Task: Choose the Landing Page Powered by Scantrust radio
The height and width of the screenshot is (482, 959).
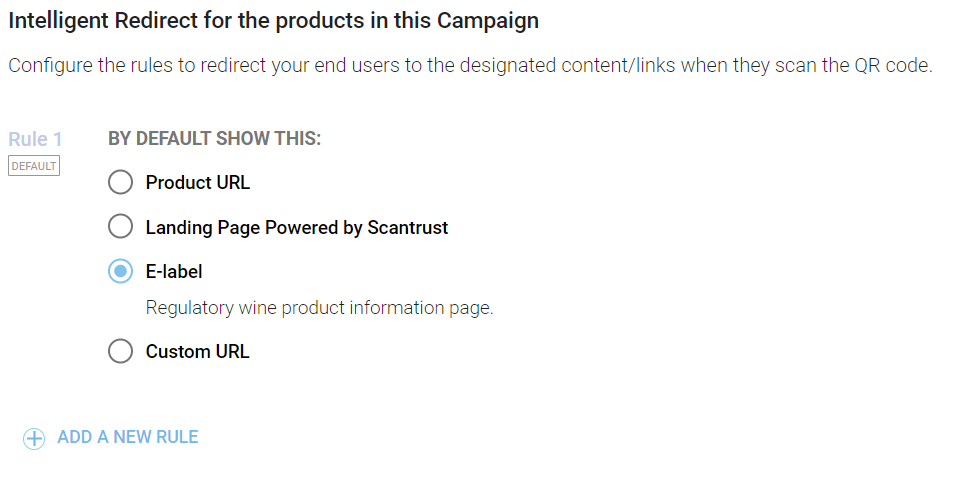Action: coord(120,227)
